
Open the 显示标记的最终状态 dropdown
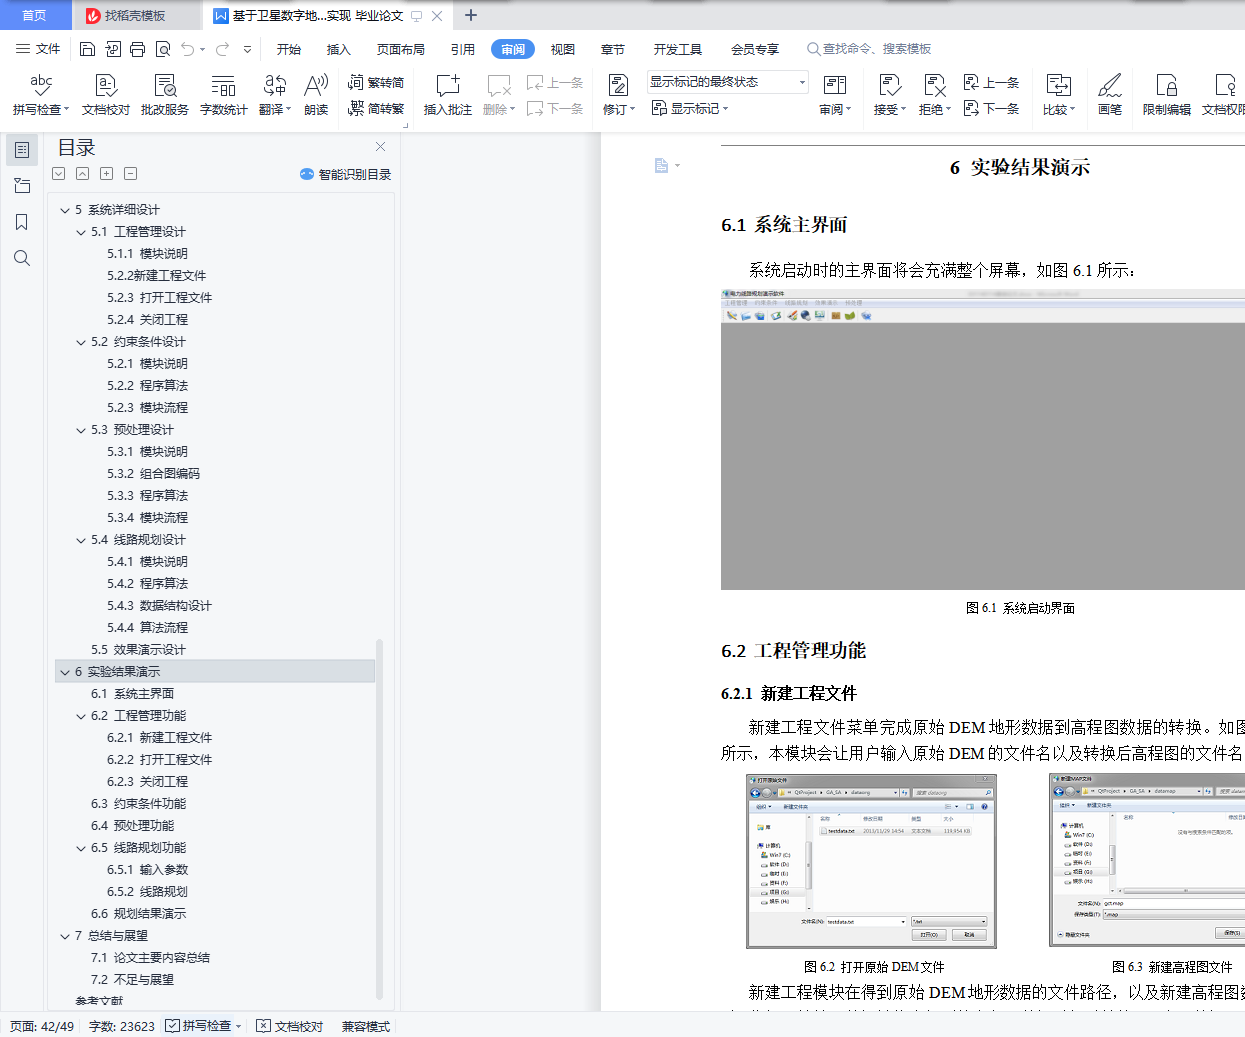727,82
